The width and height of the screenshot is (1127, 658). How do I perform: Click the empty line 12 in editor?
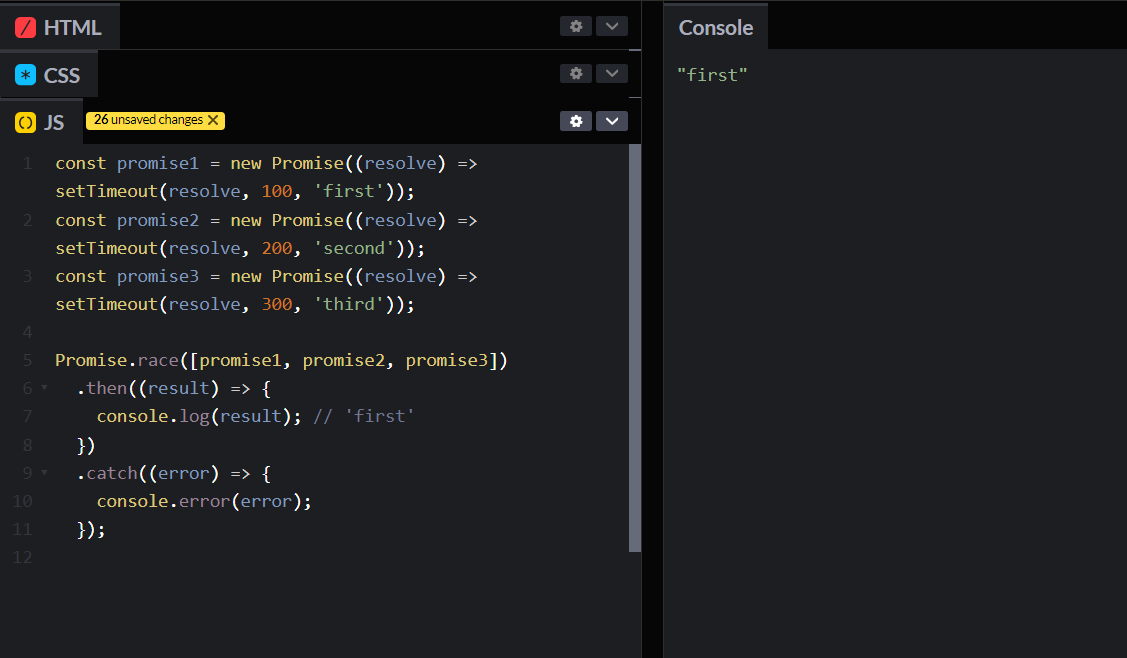(341, 557)
